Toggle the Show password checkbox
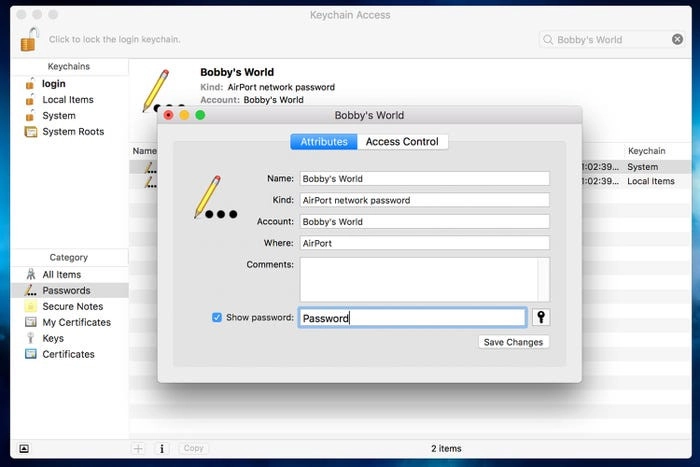 217,318
